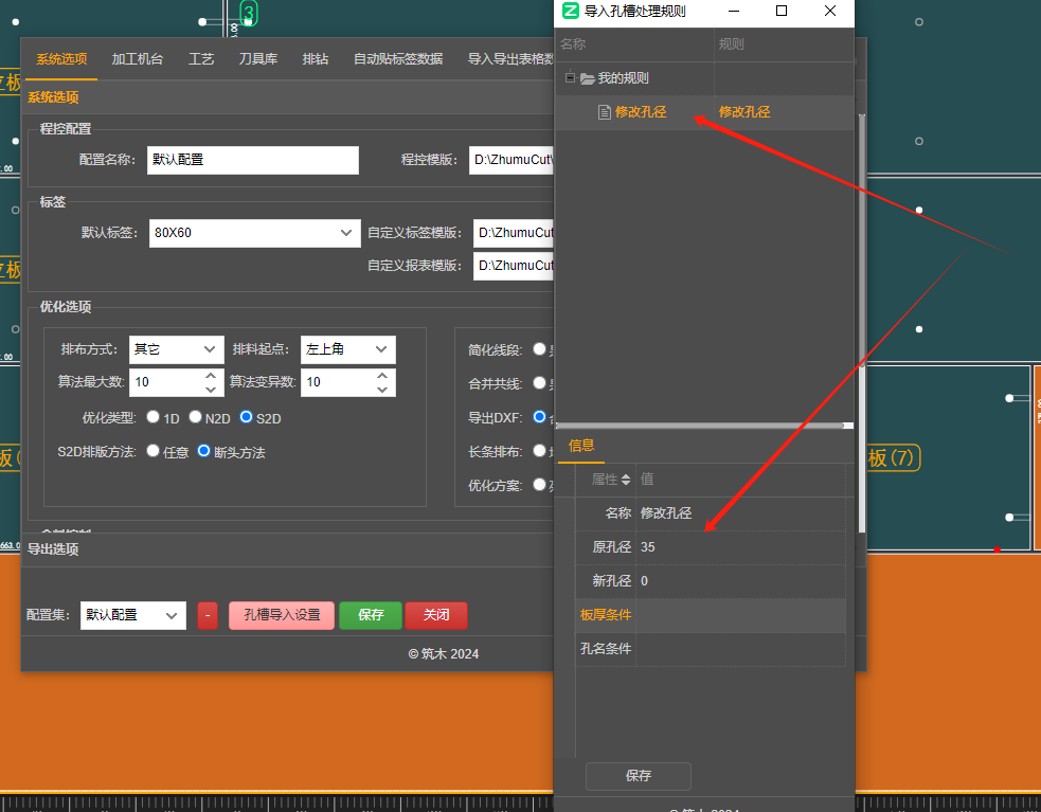
Task: Click the pink 孔槽导入设置 button
Action: [x=282, y=615]
